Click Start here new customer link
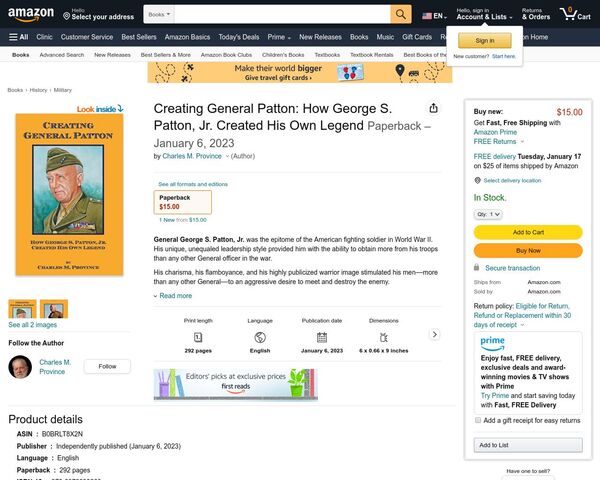The image size is (600, 480). (504, 56)
